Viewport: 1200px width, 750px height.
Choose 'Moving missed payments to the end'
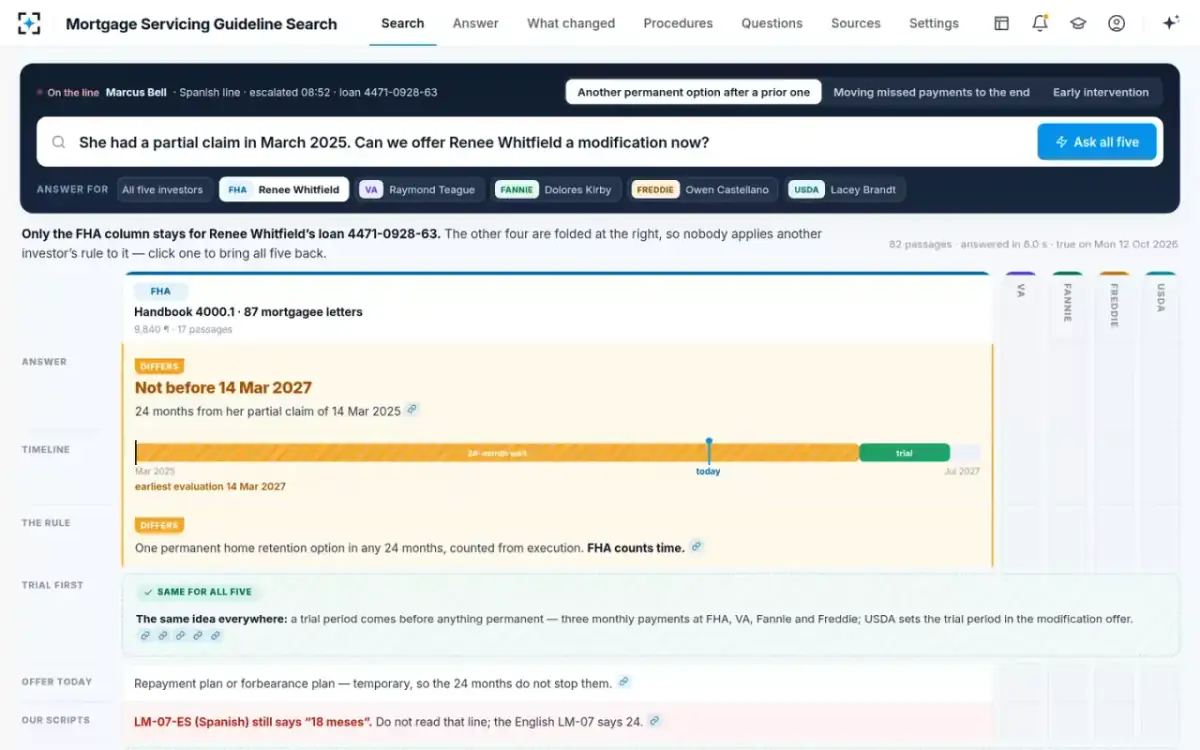[931, 92]
